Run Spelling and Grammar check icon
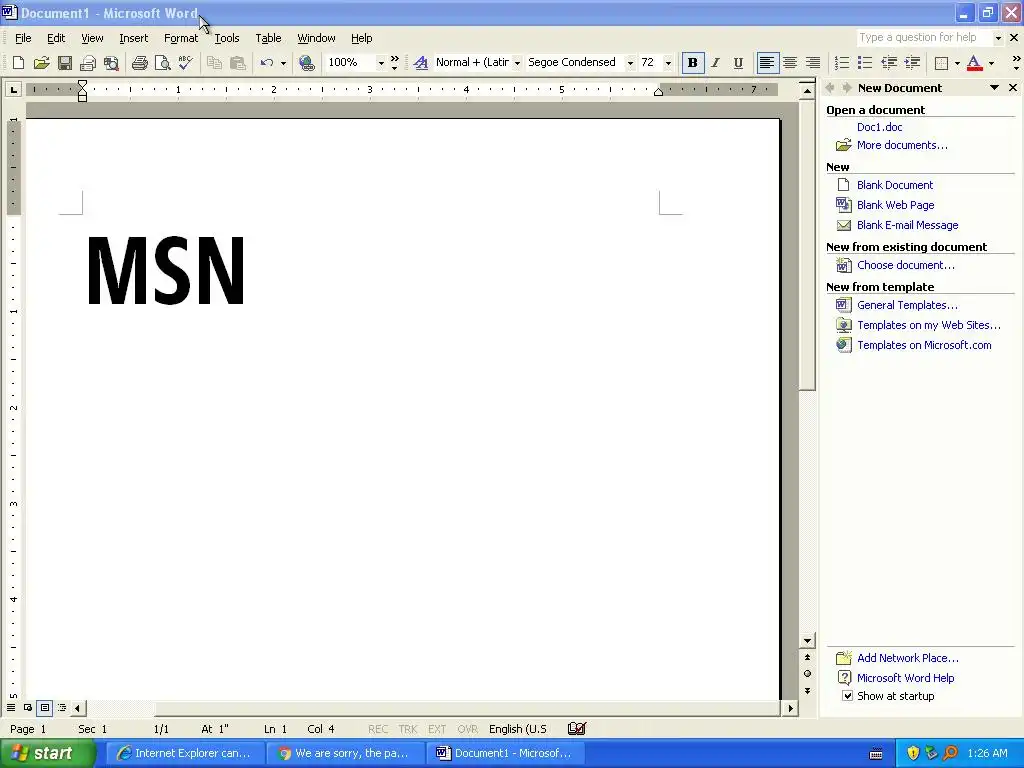Screen dimensions: 1024x768 point(185,63)
